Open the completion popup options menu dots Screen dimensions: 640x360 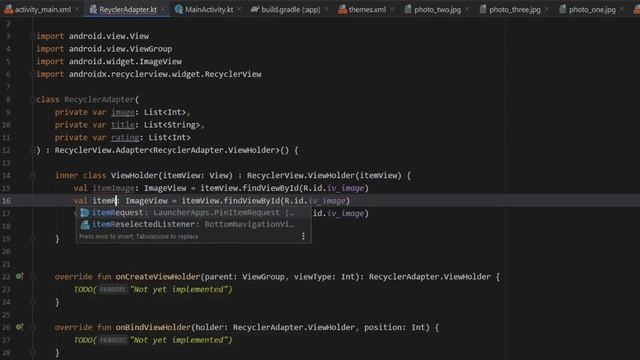pos(303,236)
